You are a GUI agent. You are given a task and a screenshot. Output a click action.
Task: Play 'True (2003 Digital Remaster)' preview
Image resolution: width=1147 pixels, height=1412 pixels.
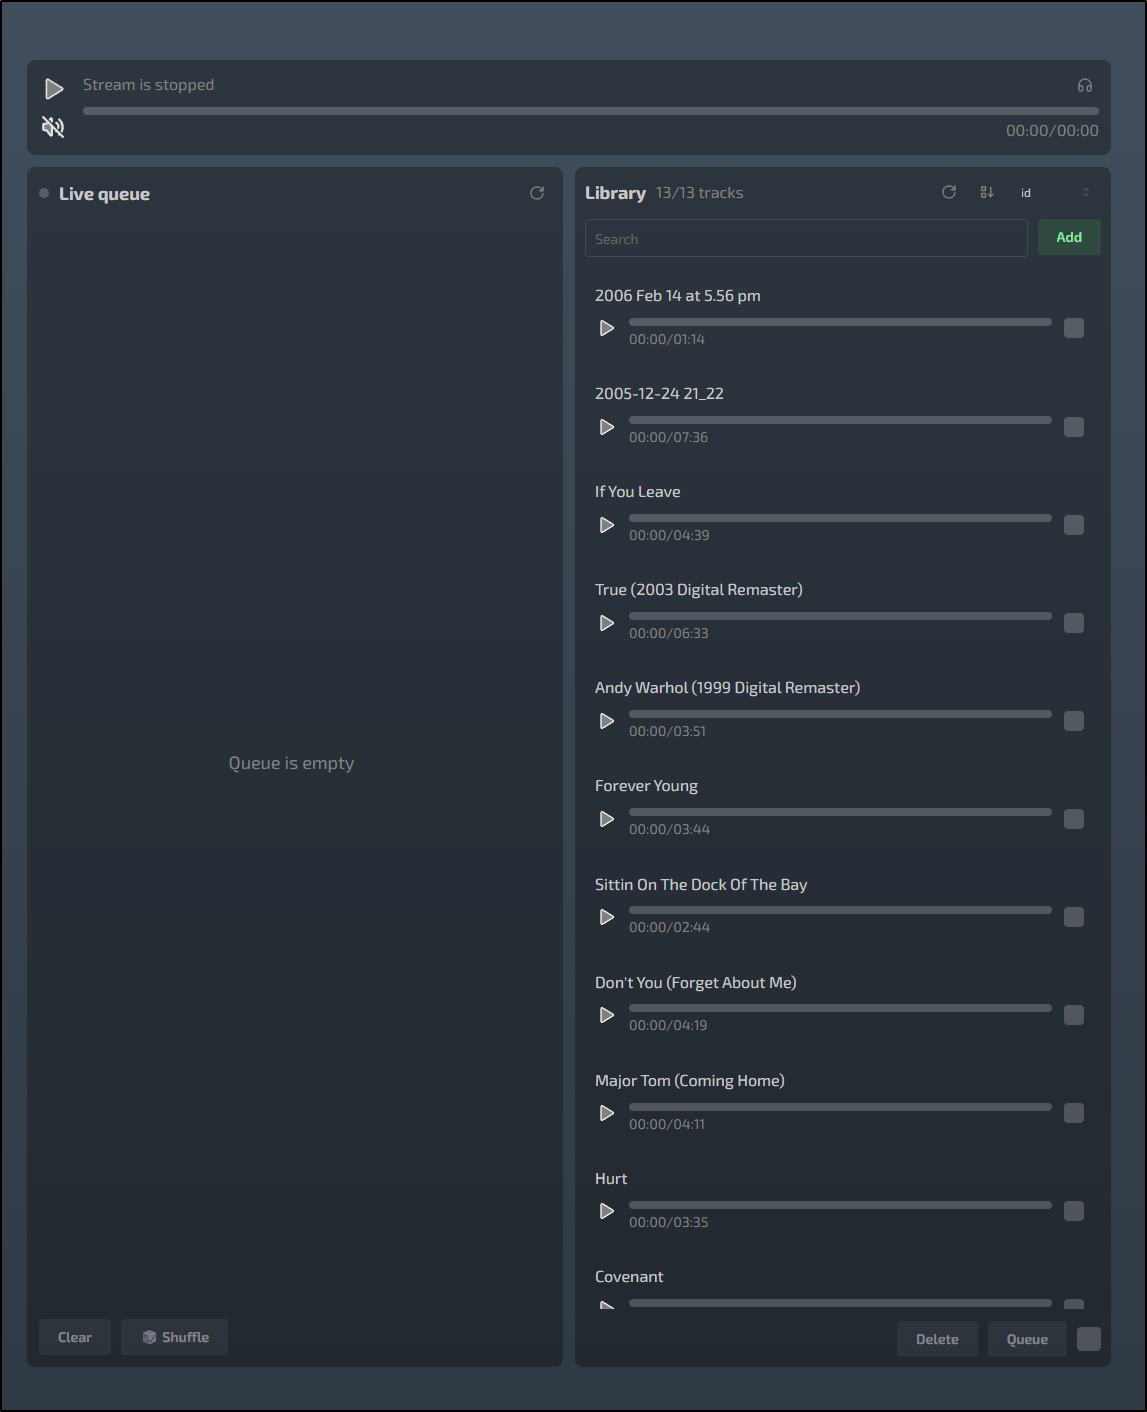click(x=607, y=623)
